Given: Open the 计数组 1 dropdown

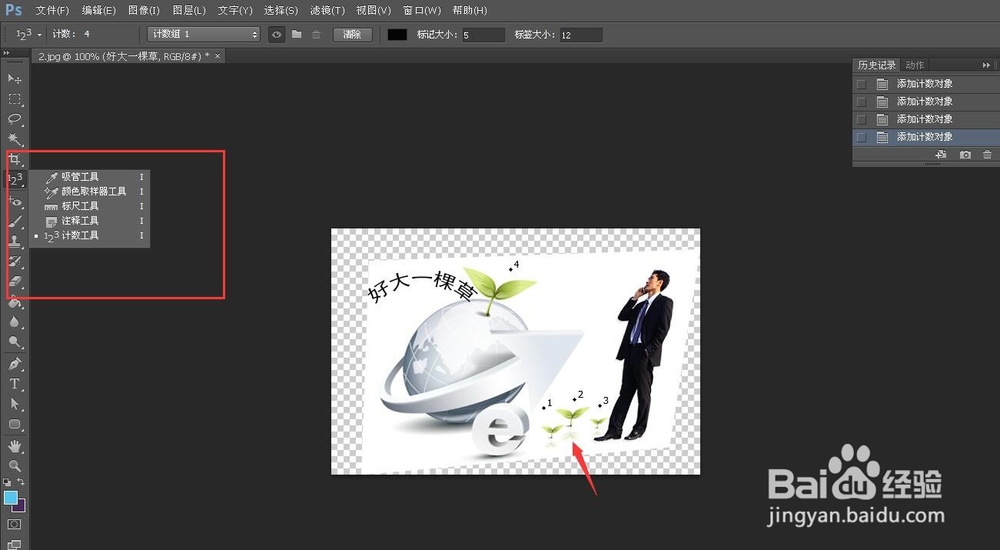Looking at the screenshot, I should [203, 34].
